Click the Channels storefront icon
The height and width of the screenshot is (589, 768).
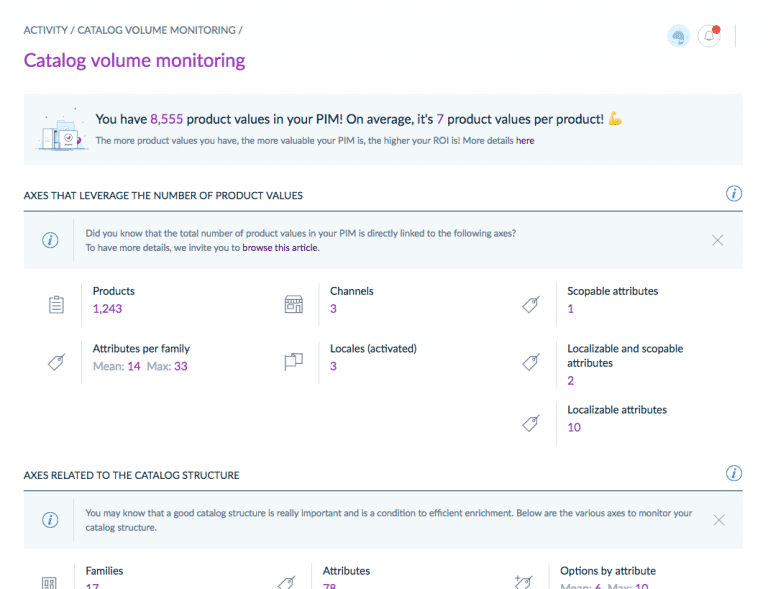(x=294, y=306)
